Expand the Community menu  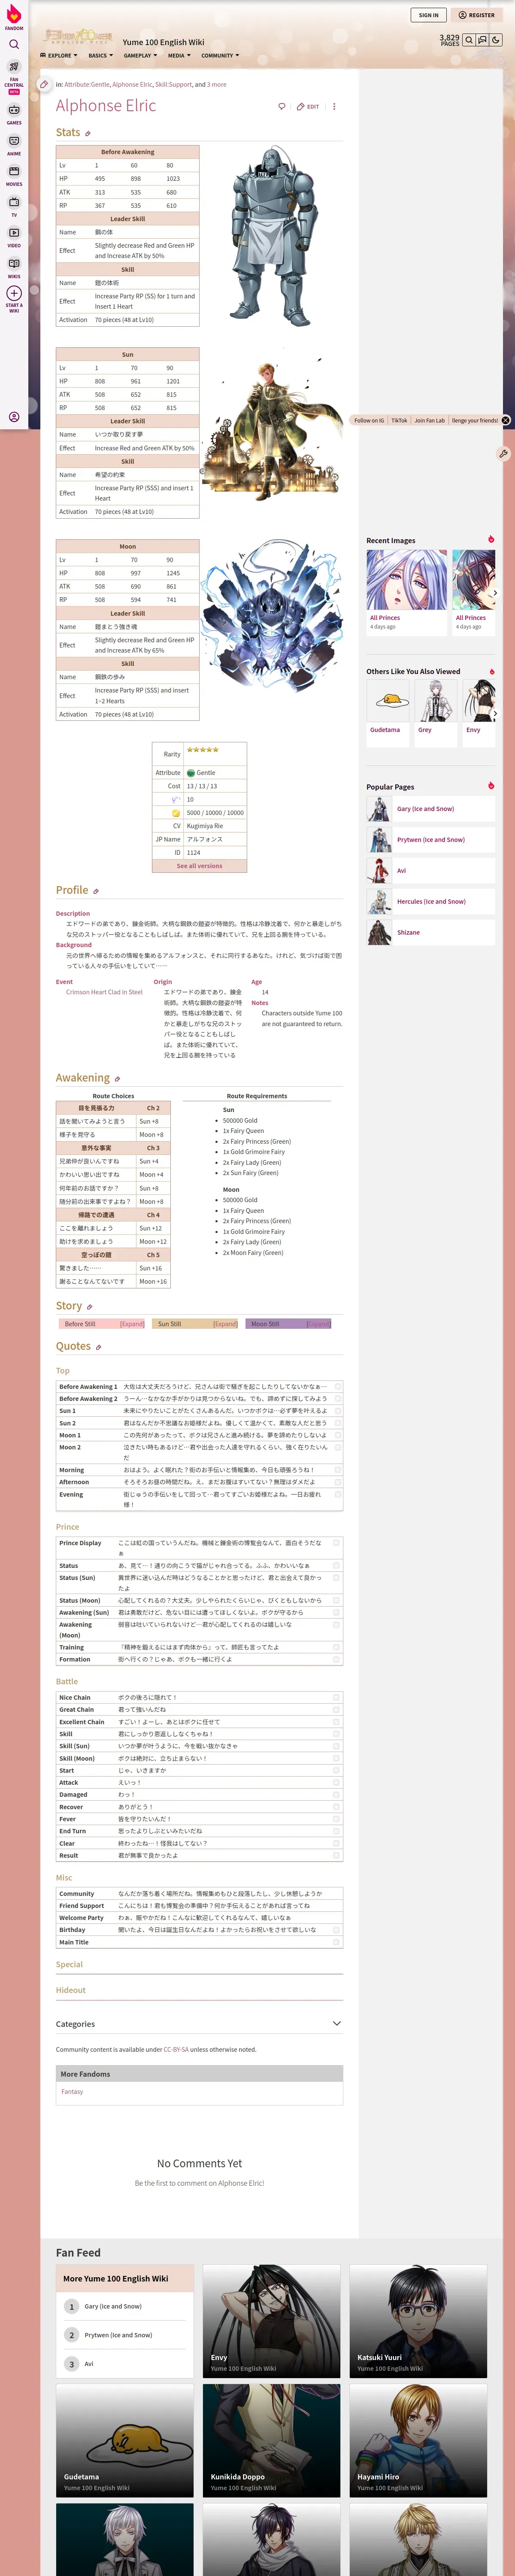tap(220, 56)
